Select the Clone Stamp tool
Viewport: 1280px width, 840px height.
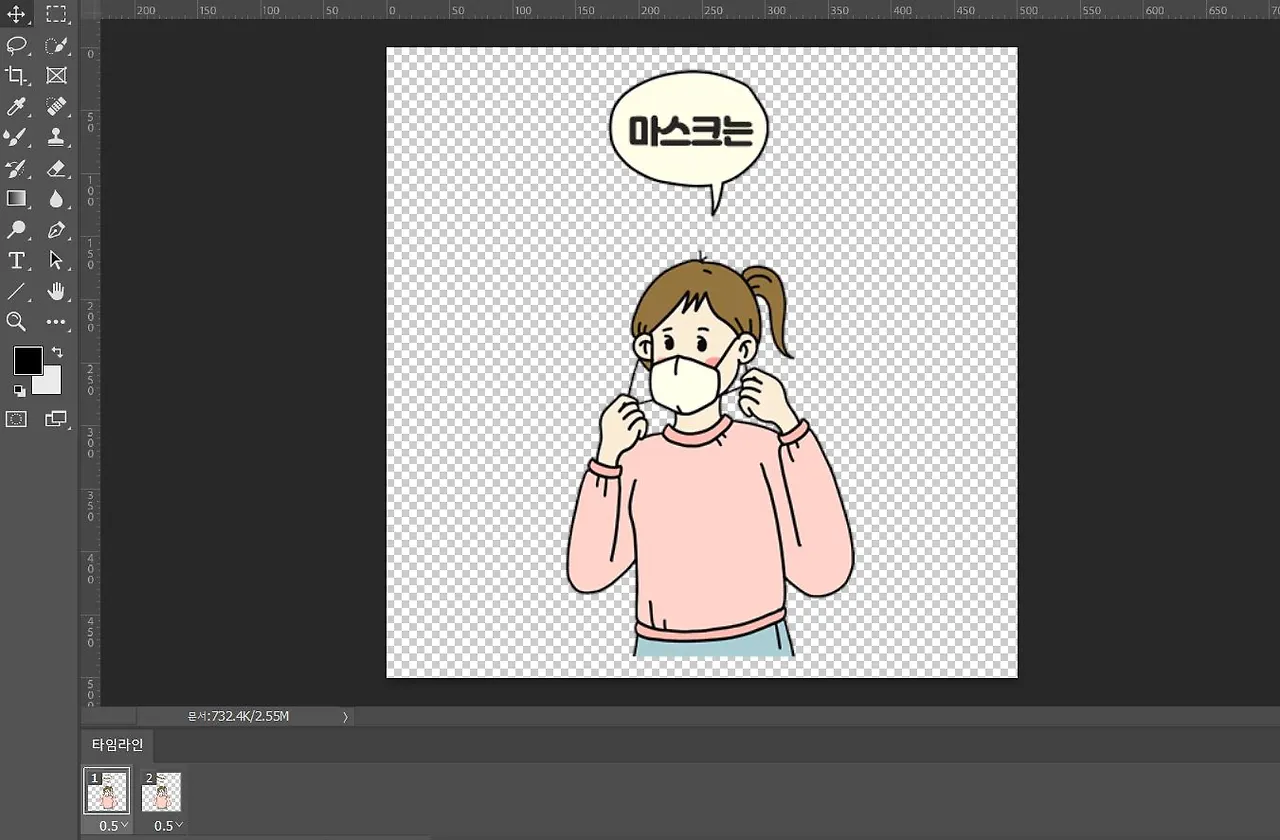(57, 138)
